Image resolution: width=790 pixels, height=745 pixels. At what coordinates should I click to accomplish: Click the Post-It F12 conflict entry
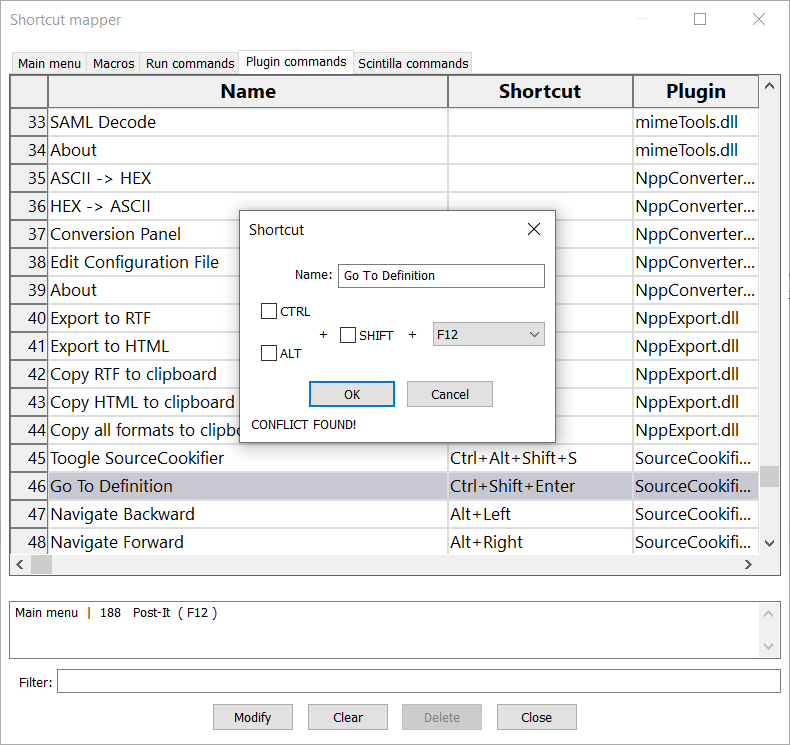coord(116,613)
